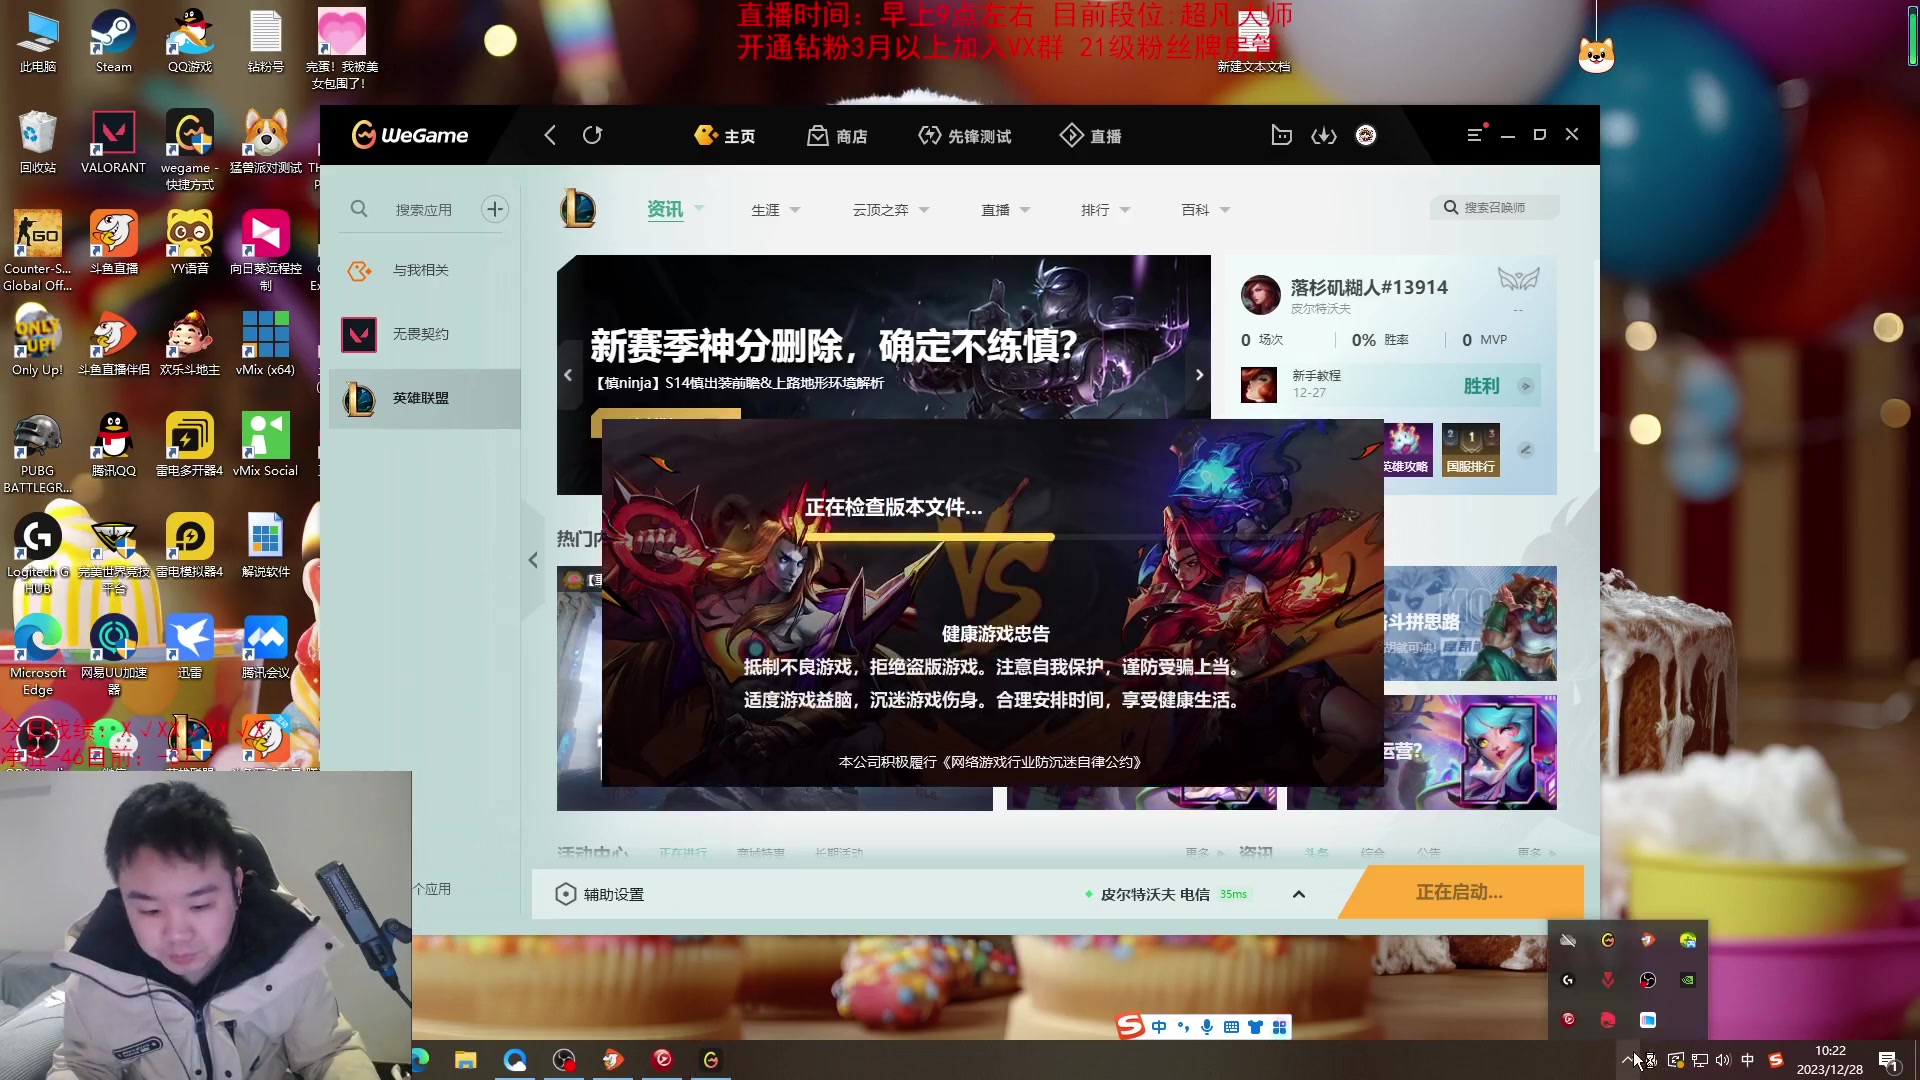Open PUBG BATTLEGROUNDS desktop shortcut
The image size is (1920, 1080).
point(37,452)
